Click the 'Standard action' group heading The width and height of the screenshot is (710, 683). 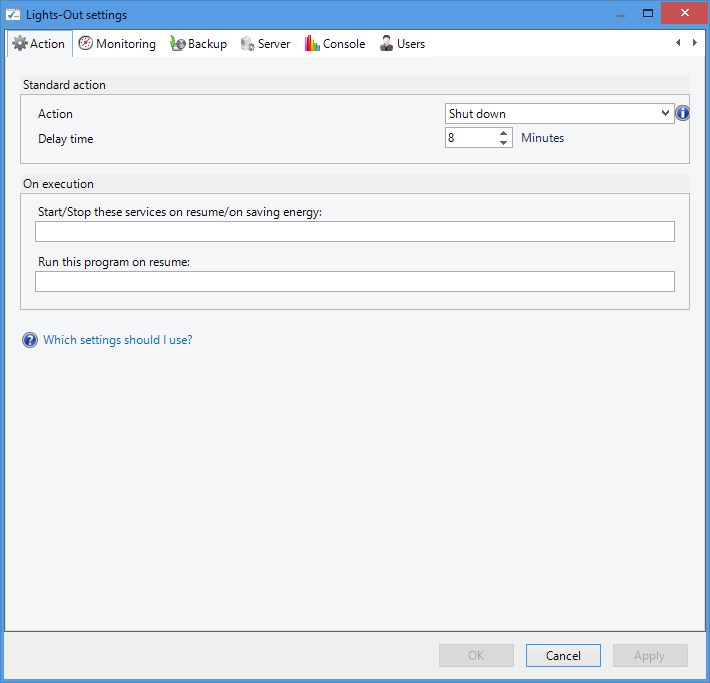pyautogui.click(x=64, y=85)
